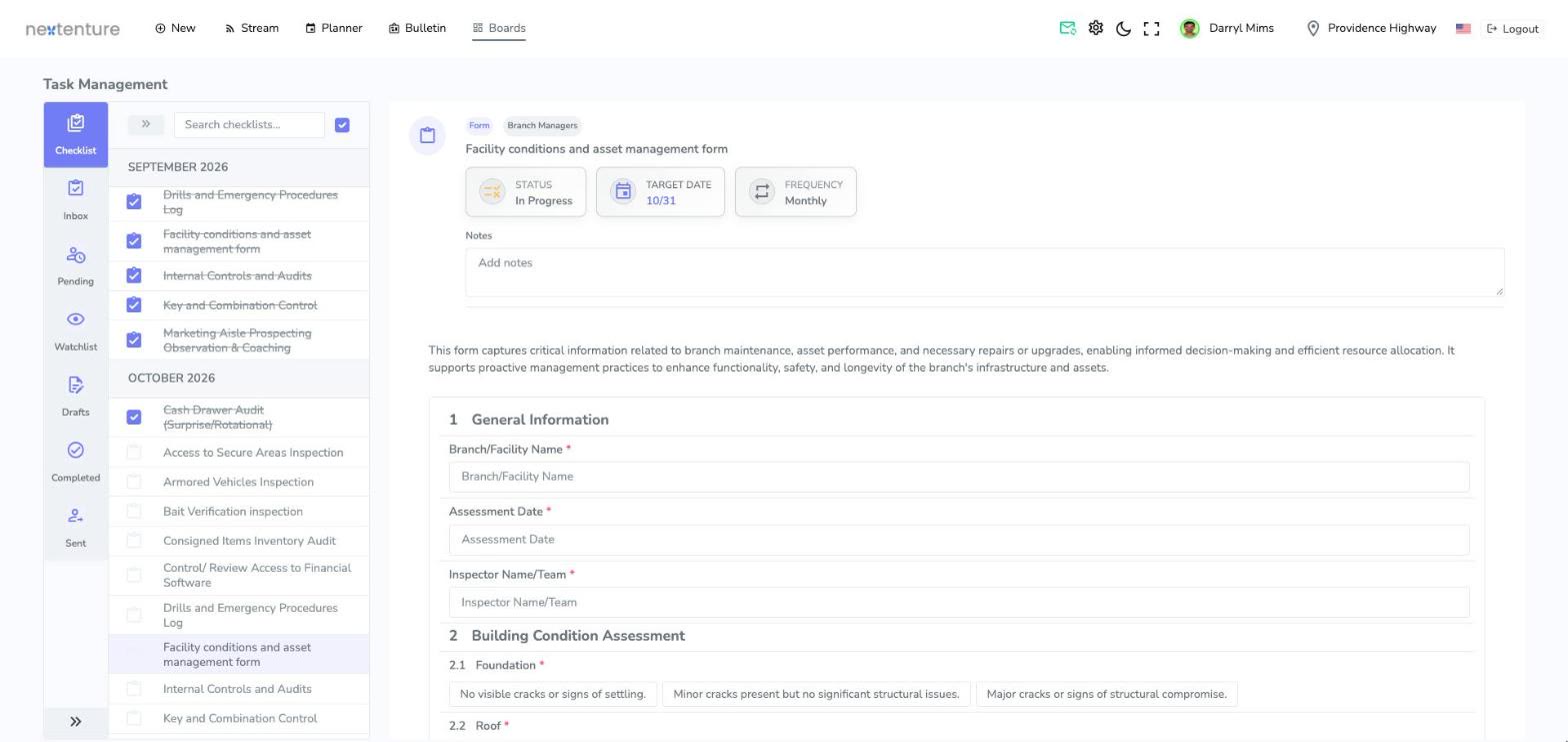
Task: Enter fullscreen mode icon
Action: click(x=1151, y=28)
